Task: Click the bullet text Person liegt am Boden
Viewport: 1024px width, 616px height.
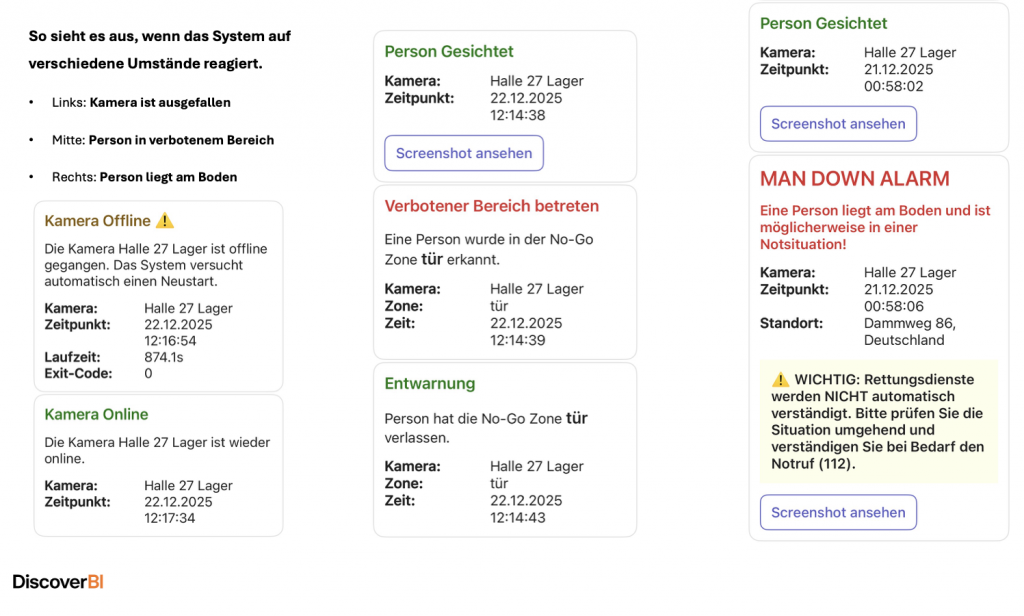Action: click(x=168, y=177)
